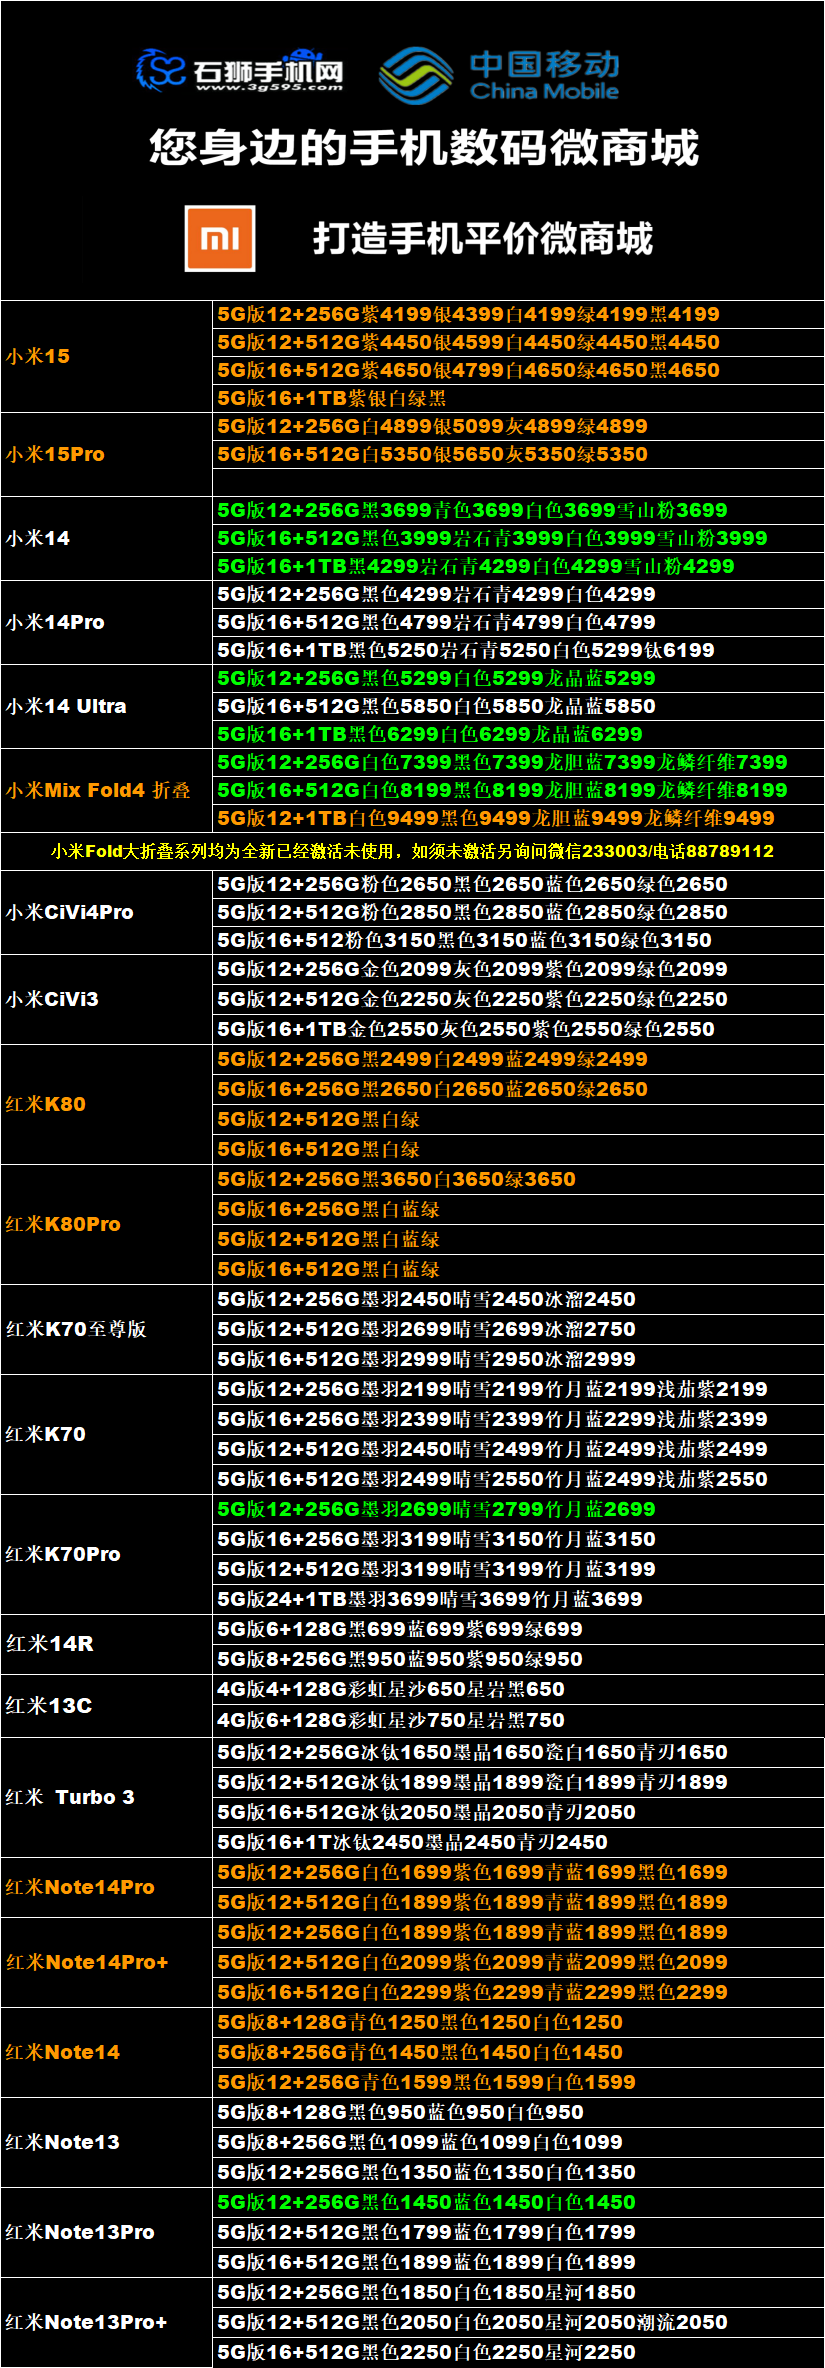Select the row 5G版16+512粉色3150黑色3150

point(518,940)
